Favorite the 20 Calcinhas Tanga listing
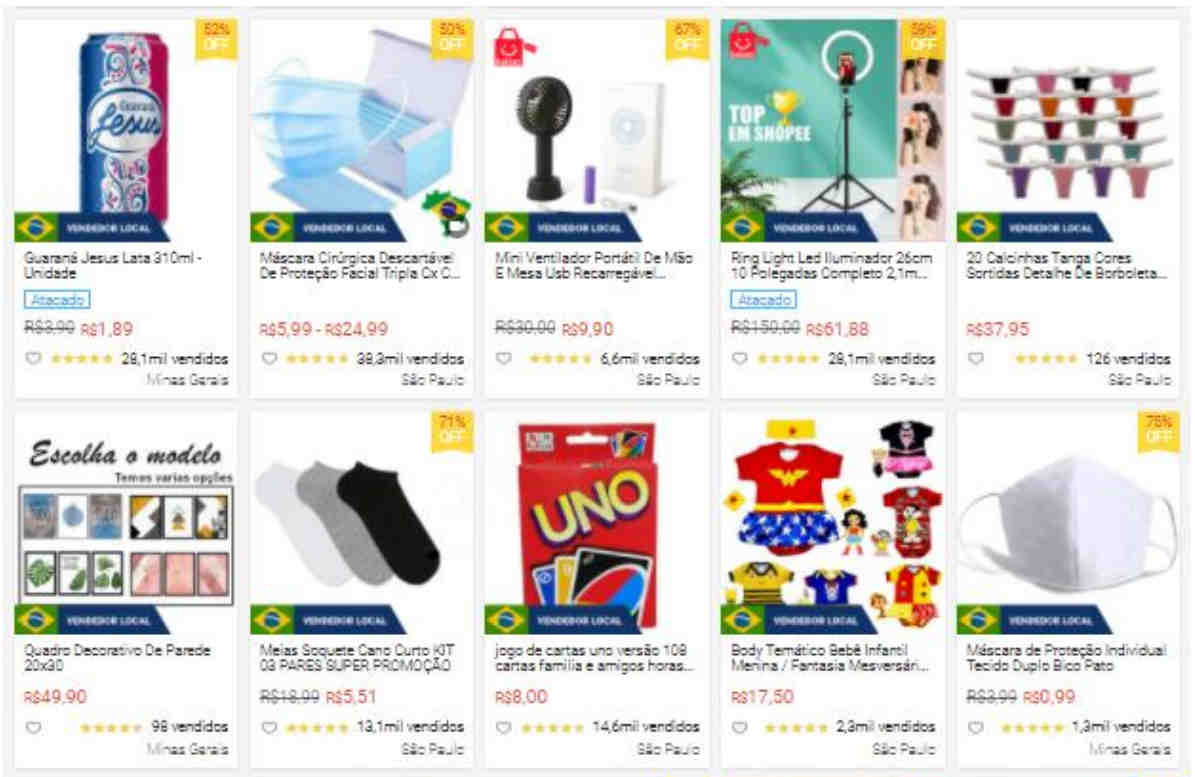 [x=976, y=358]
